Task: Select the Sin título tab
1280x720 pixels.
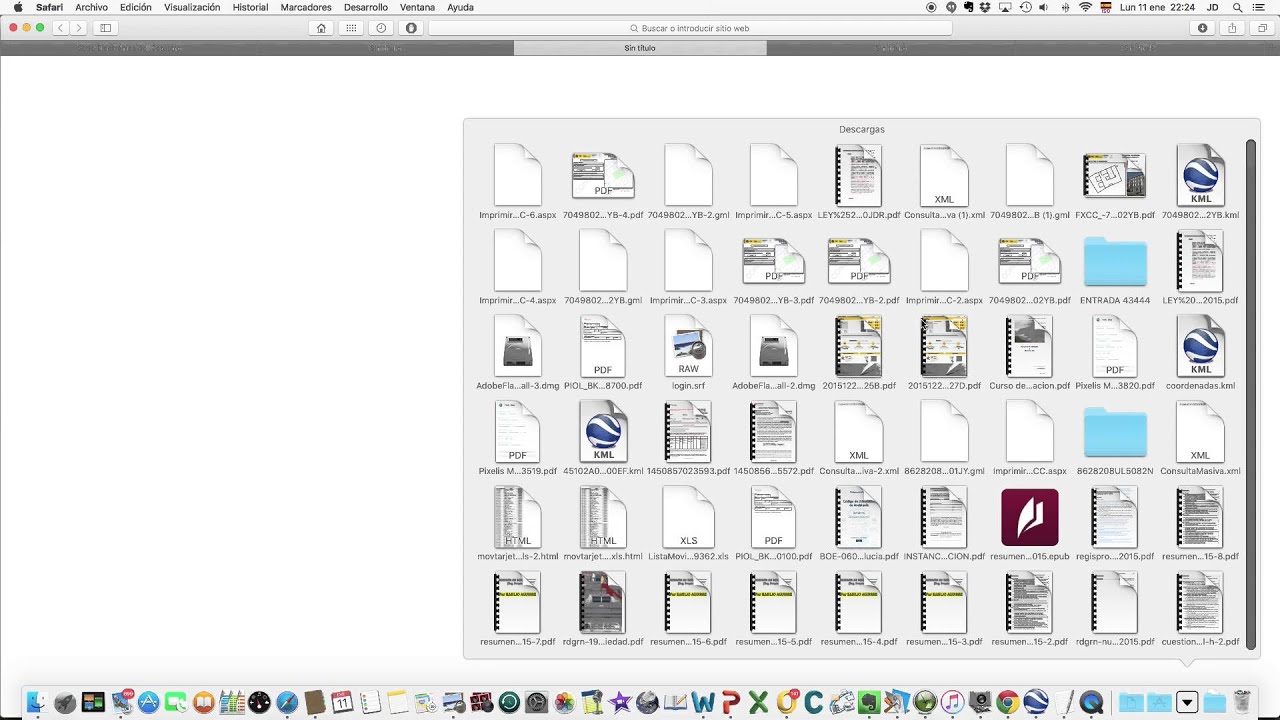Action: tap(640, 48)
